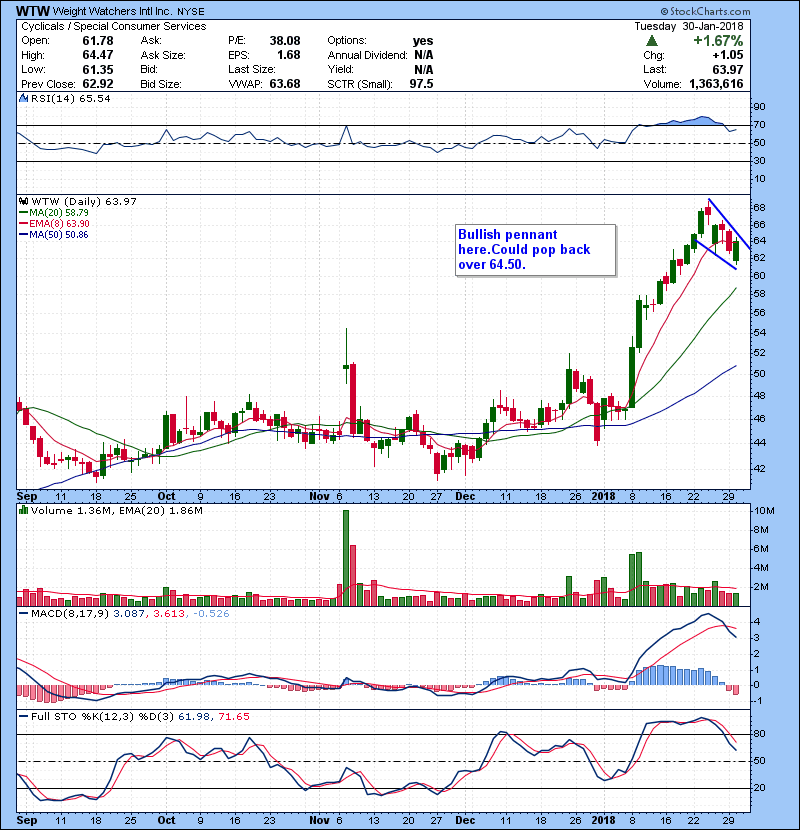Screen dimensions: 800x830
Task: Click the WTW (Daily) 63.97 chart title
Action: [x=84, y=202]
